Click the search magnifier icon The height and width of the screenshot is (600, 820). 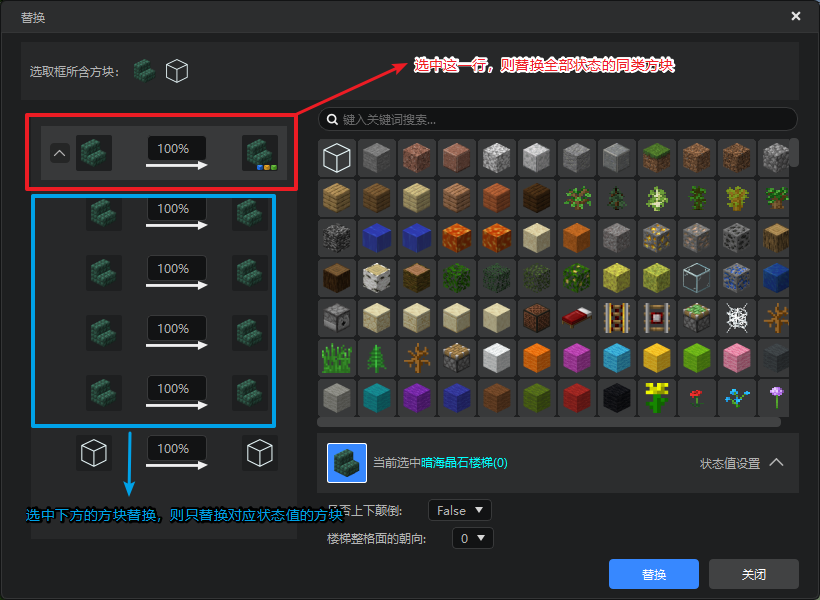[x=332, y=119]
